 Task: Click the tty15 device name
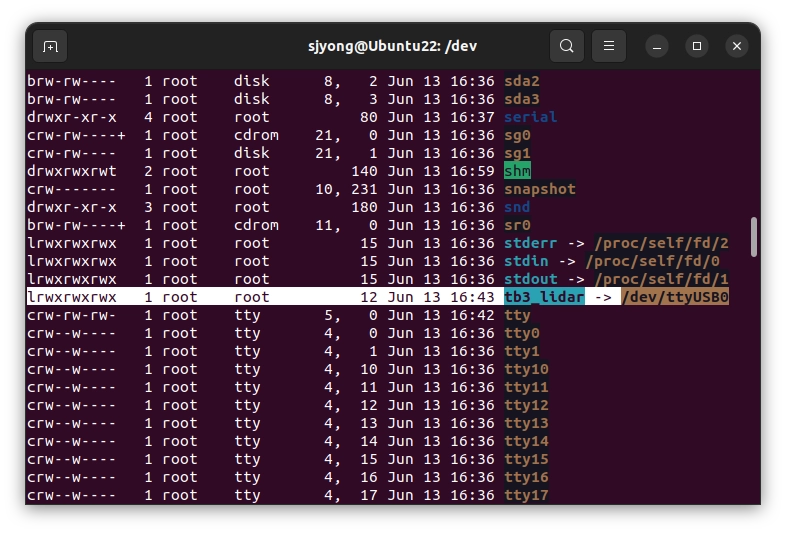coord(526,460)
